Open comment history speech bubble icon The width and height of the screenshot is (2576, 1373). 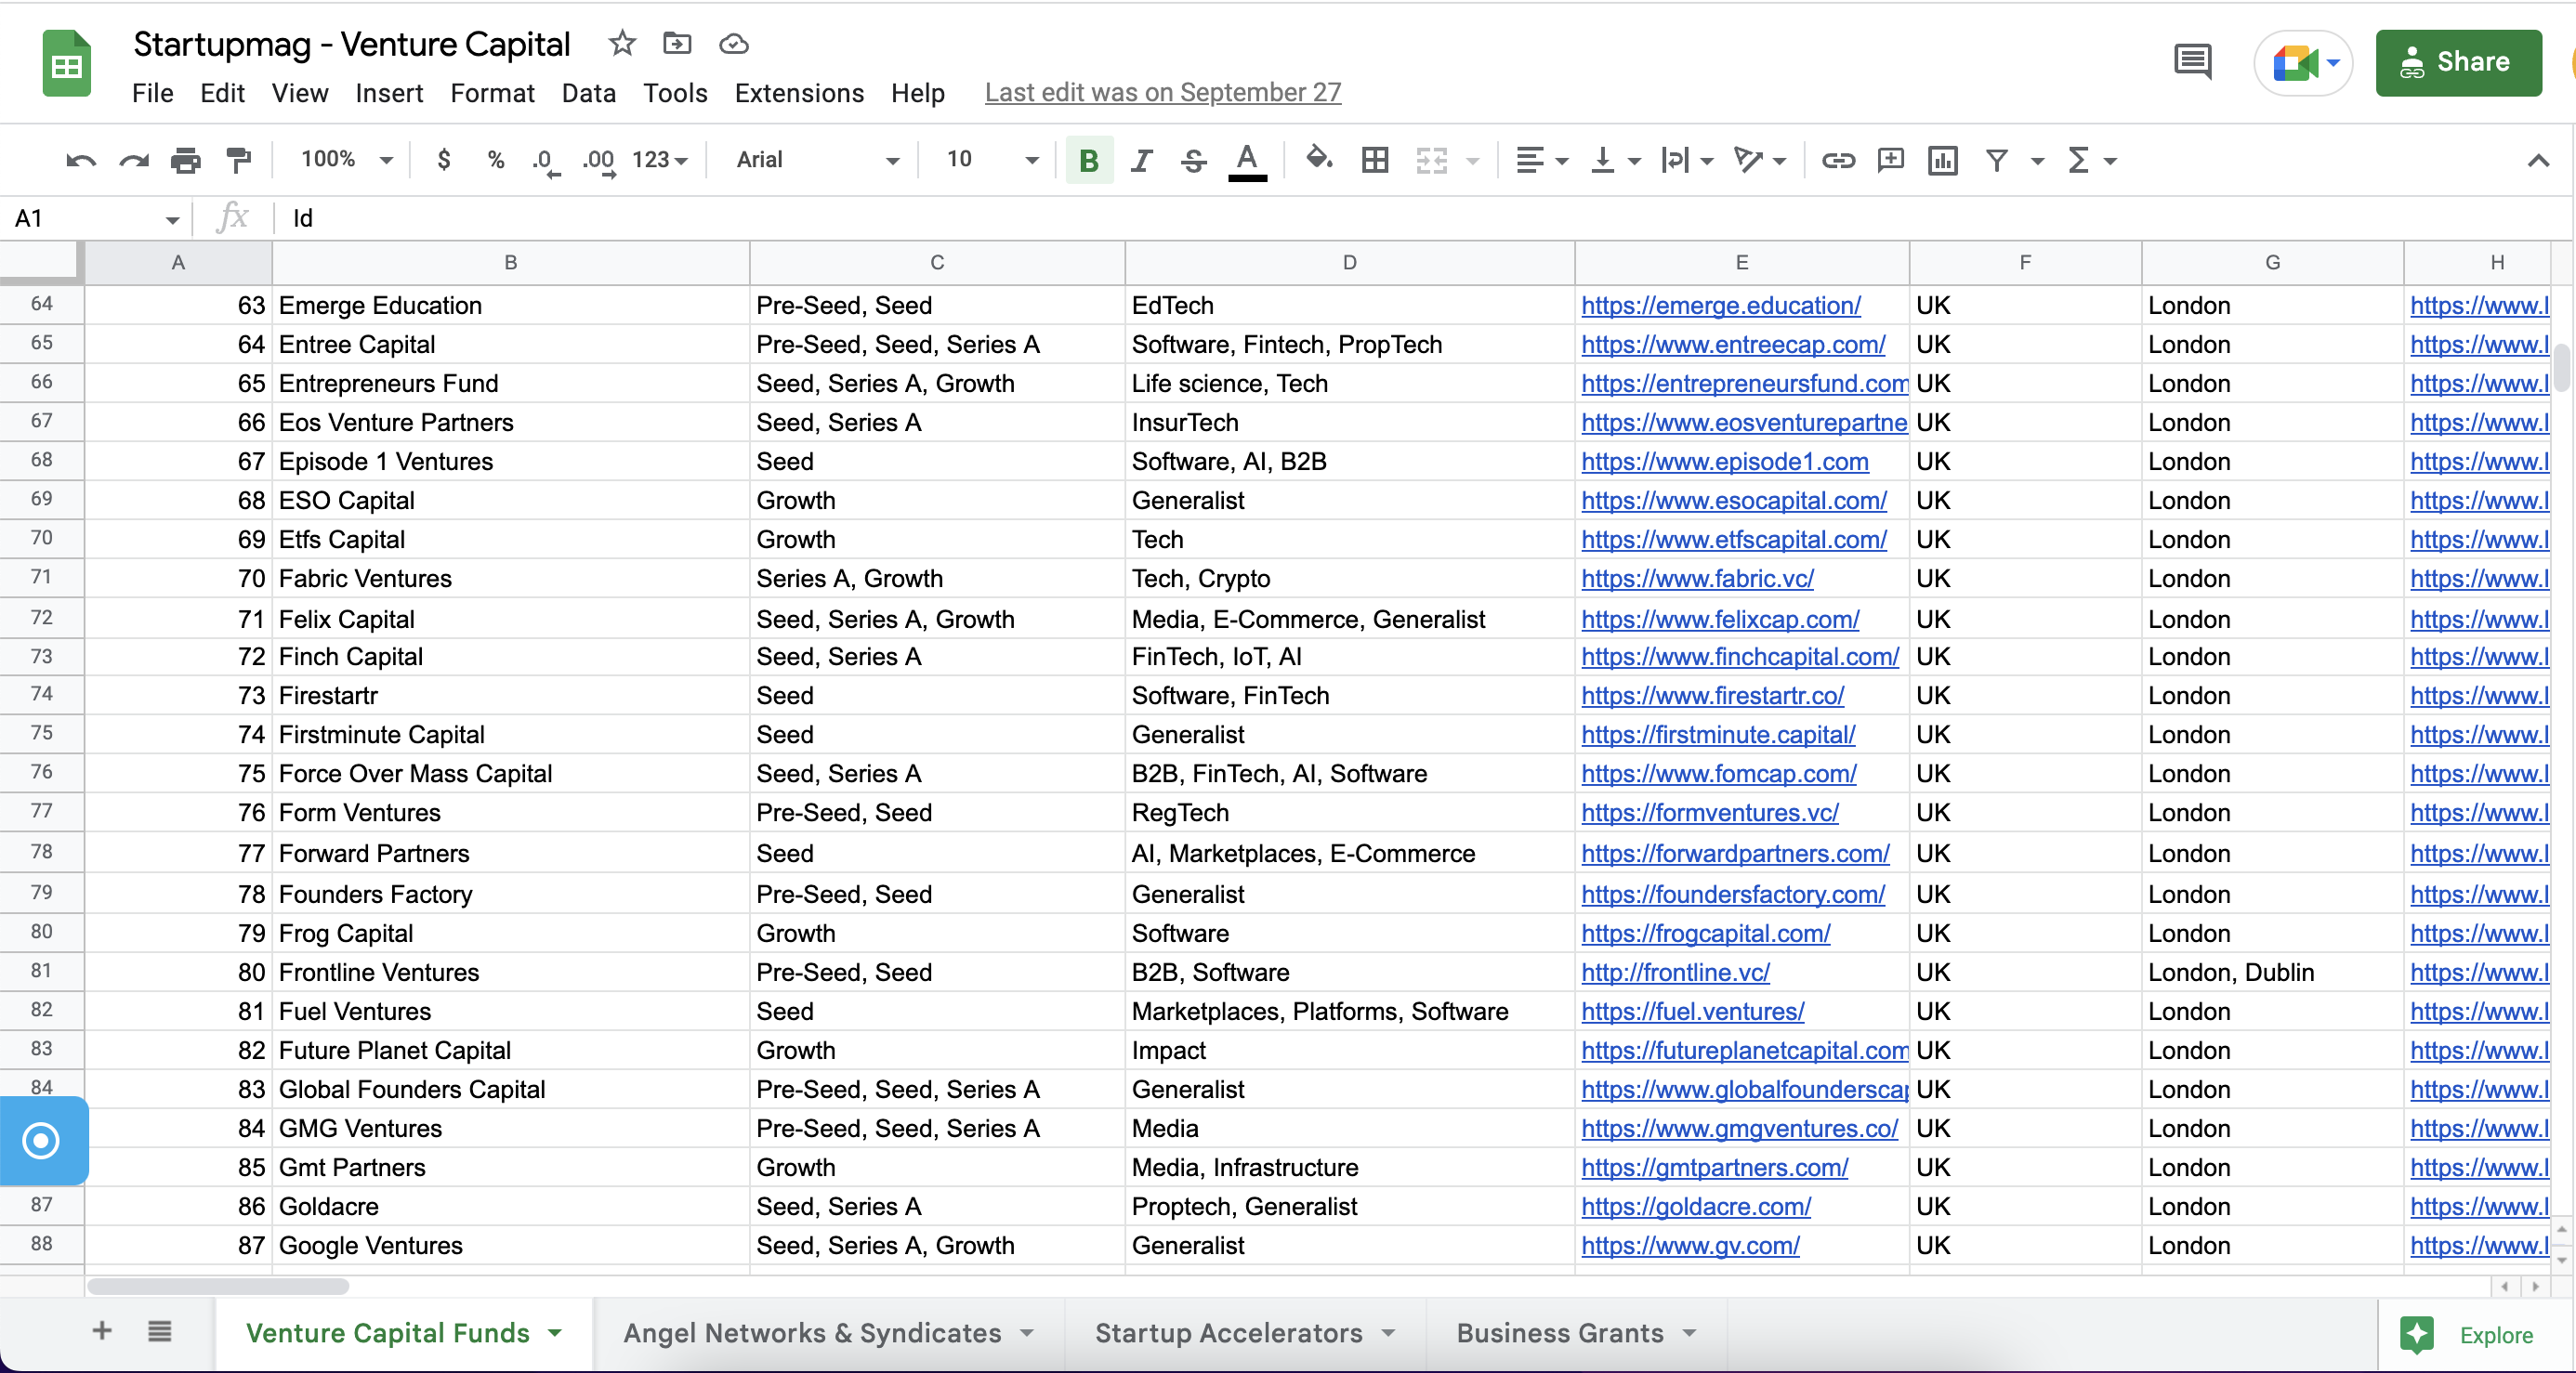(2192, 62)
